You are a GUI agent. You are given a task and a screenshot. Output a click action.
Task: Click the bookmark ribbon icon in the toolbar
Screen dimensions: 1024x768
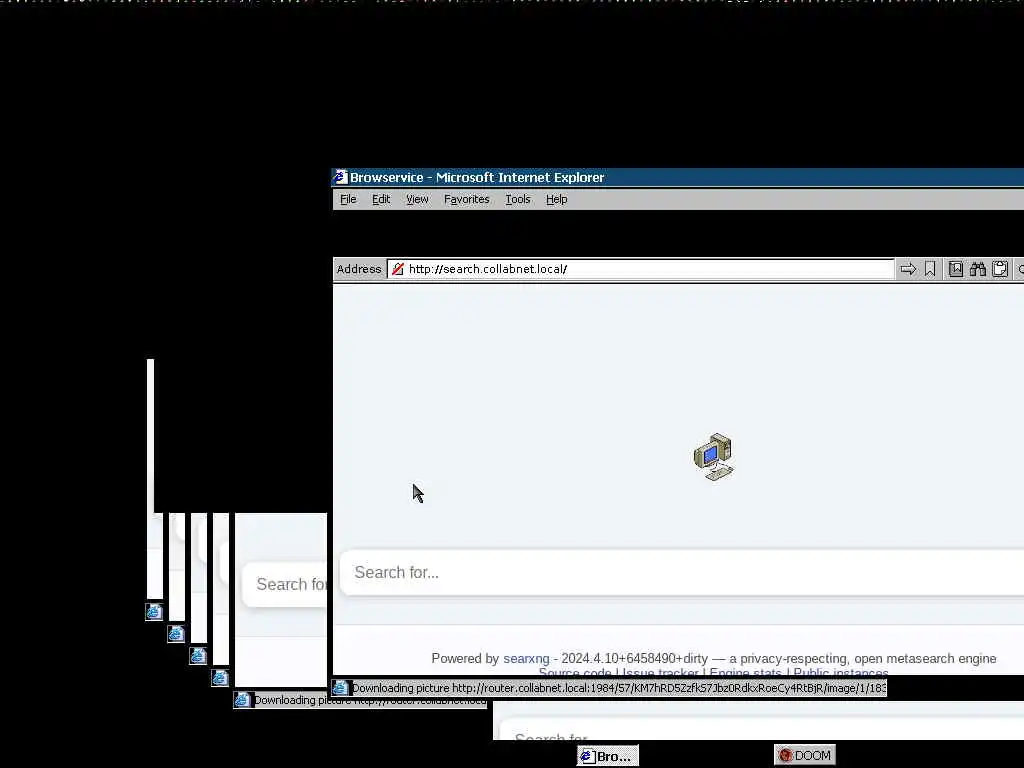pyautogui.click(x=930, y=269)
